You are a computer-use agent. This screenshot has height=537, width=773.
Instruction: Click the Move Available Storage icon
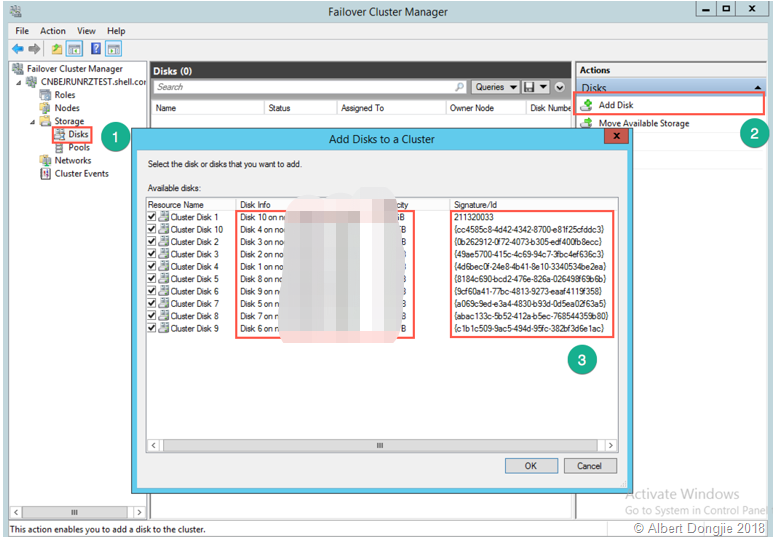(x=587, y=123)
